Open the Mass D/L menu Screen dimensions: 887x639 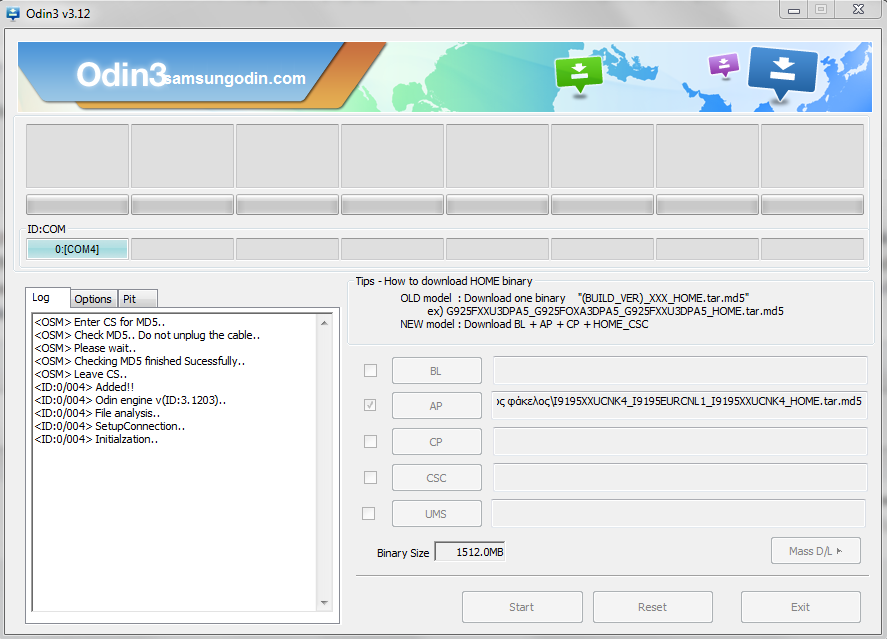click(816, 551)
